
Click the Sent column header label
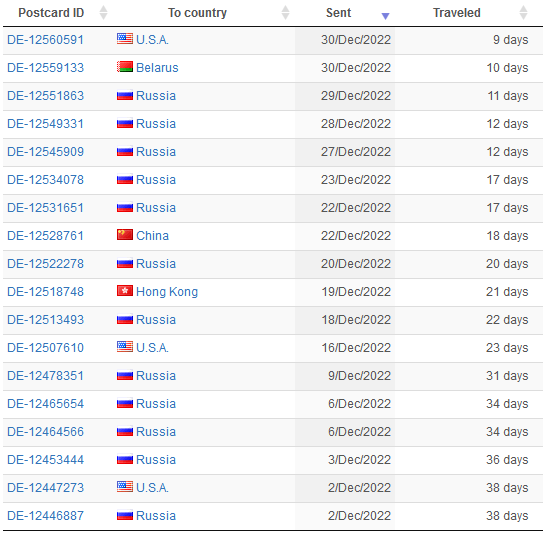coord(338,13)
